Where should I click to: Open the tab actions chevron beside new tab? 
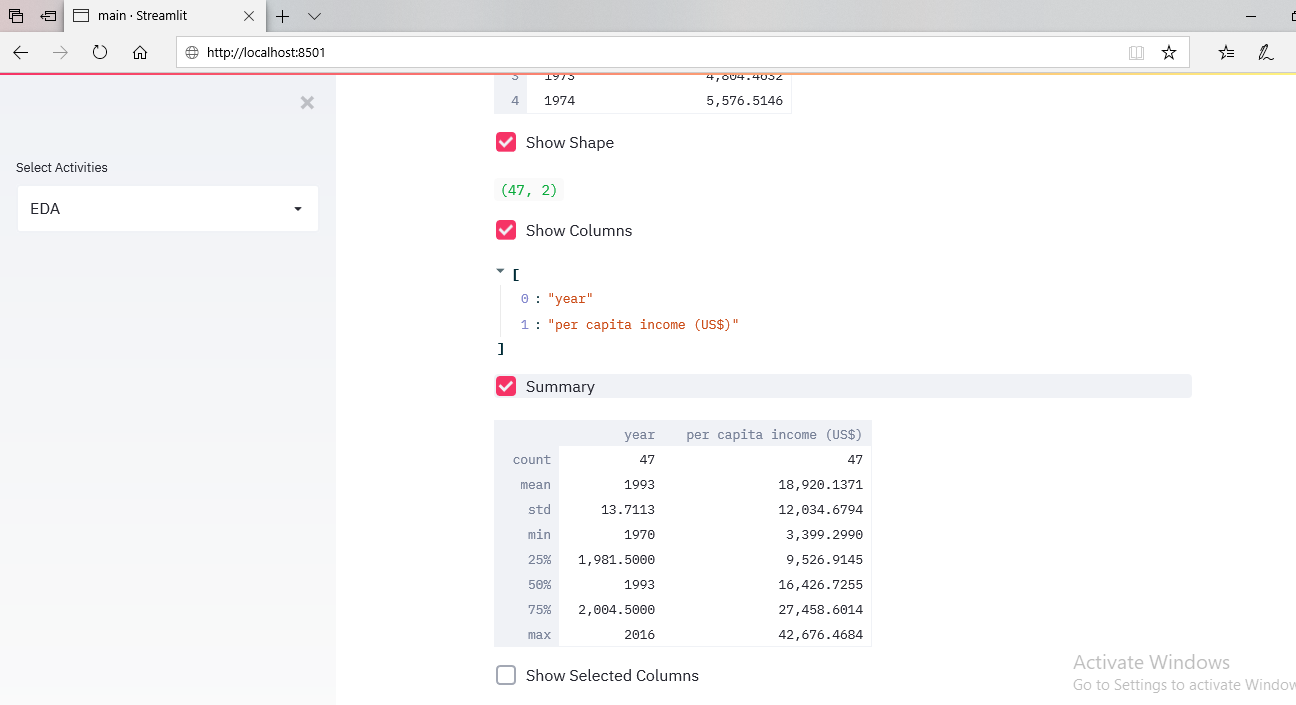coord(314,16)
